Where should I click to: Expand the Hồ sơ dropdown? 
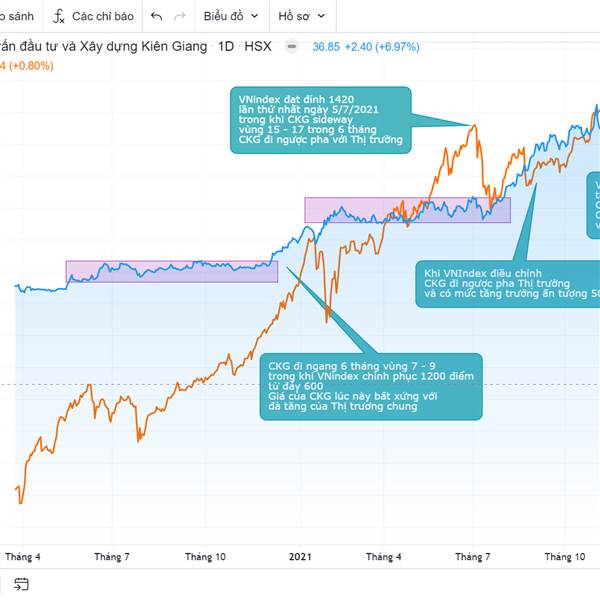pyautogui.click(x=300, y=17)
